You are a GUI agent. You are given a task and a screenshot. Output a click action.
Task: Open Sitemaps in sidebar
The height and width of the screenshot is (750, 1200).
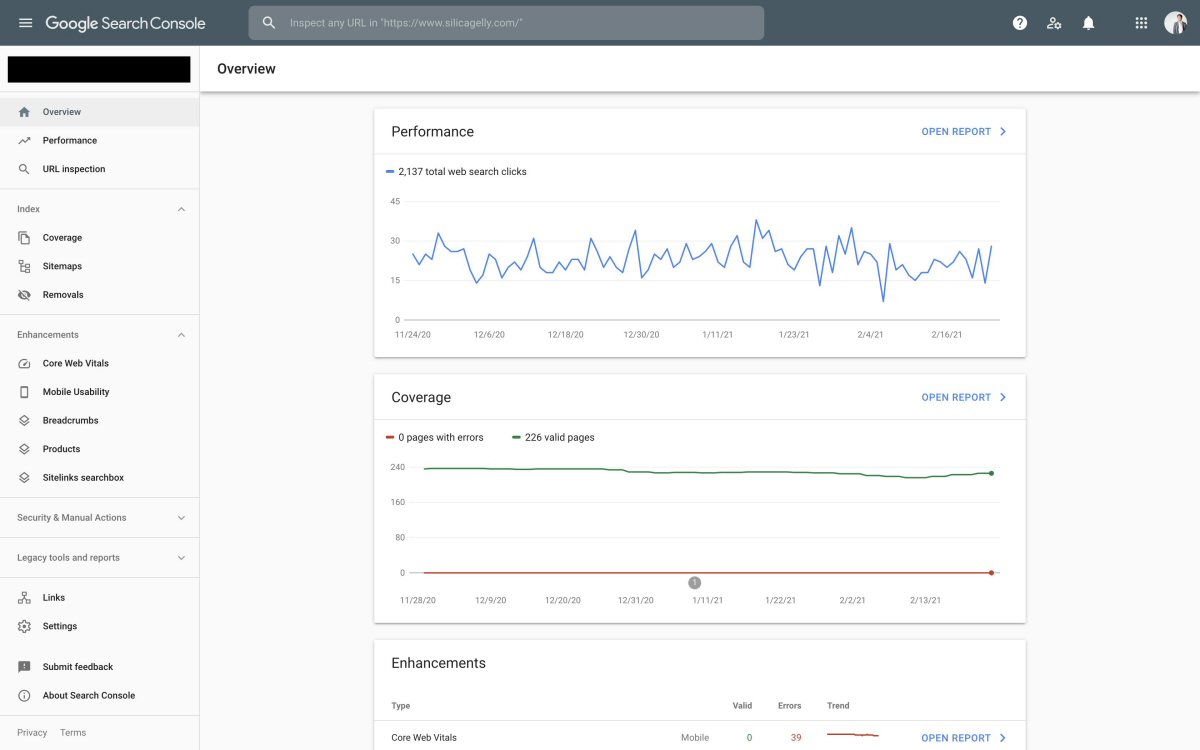pos(100,266)
